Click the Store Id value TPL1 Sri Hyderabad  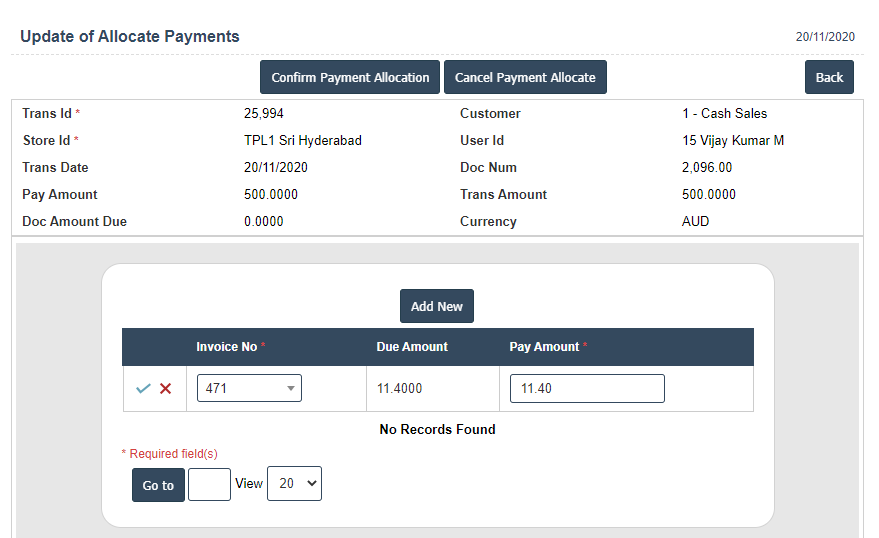click(x=303, y=140)
